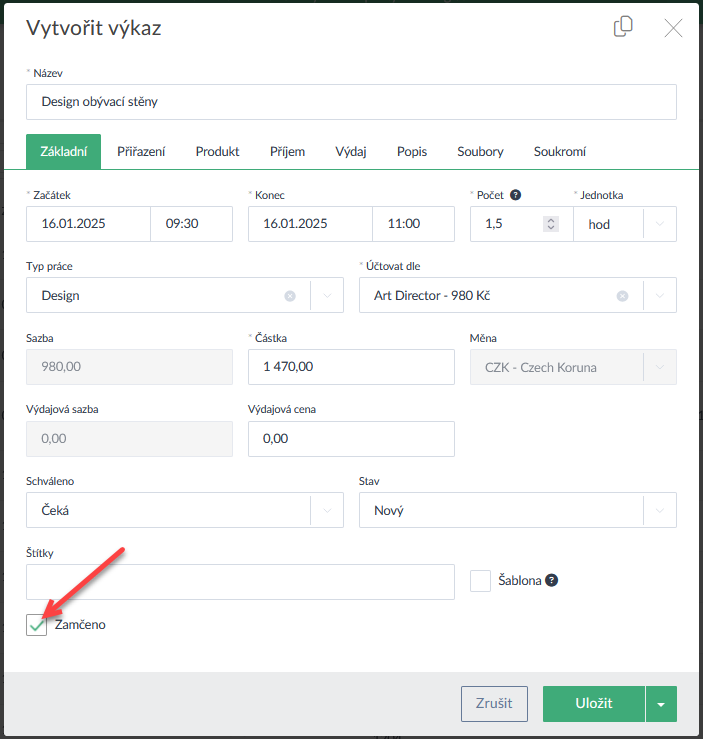The width and height of the screenshot is (703, 739).
Task: Click the help icon next to Počet
Action: pos(515,195)
